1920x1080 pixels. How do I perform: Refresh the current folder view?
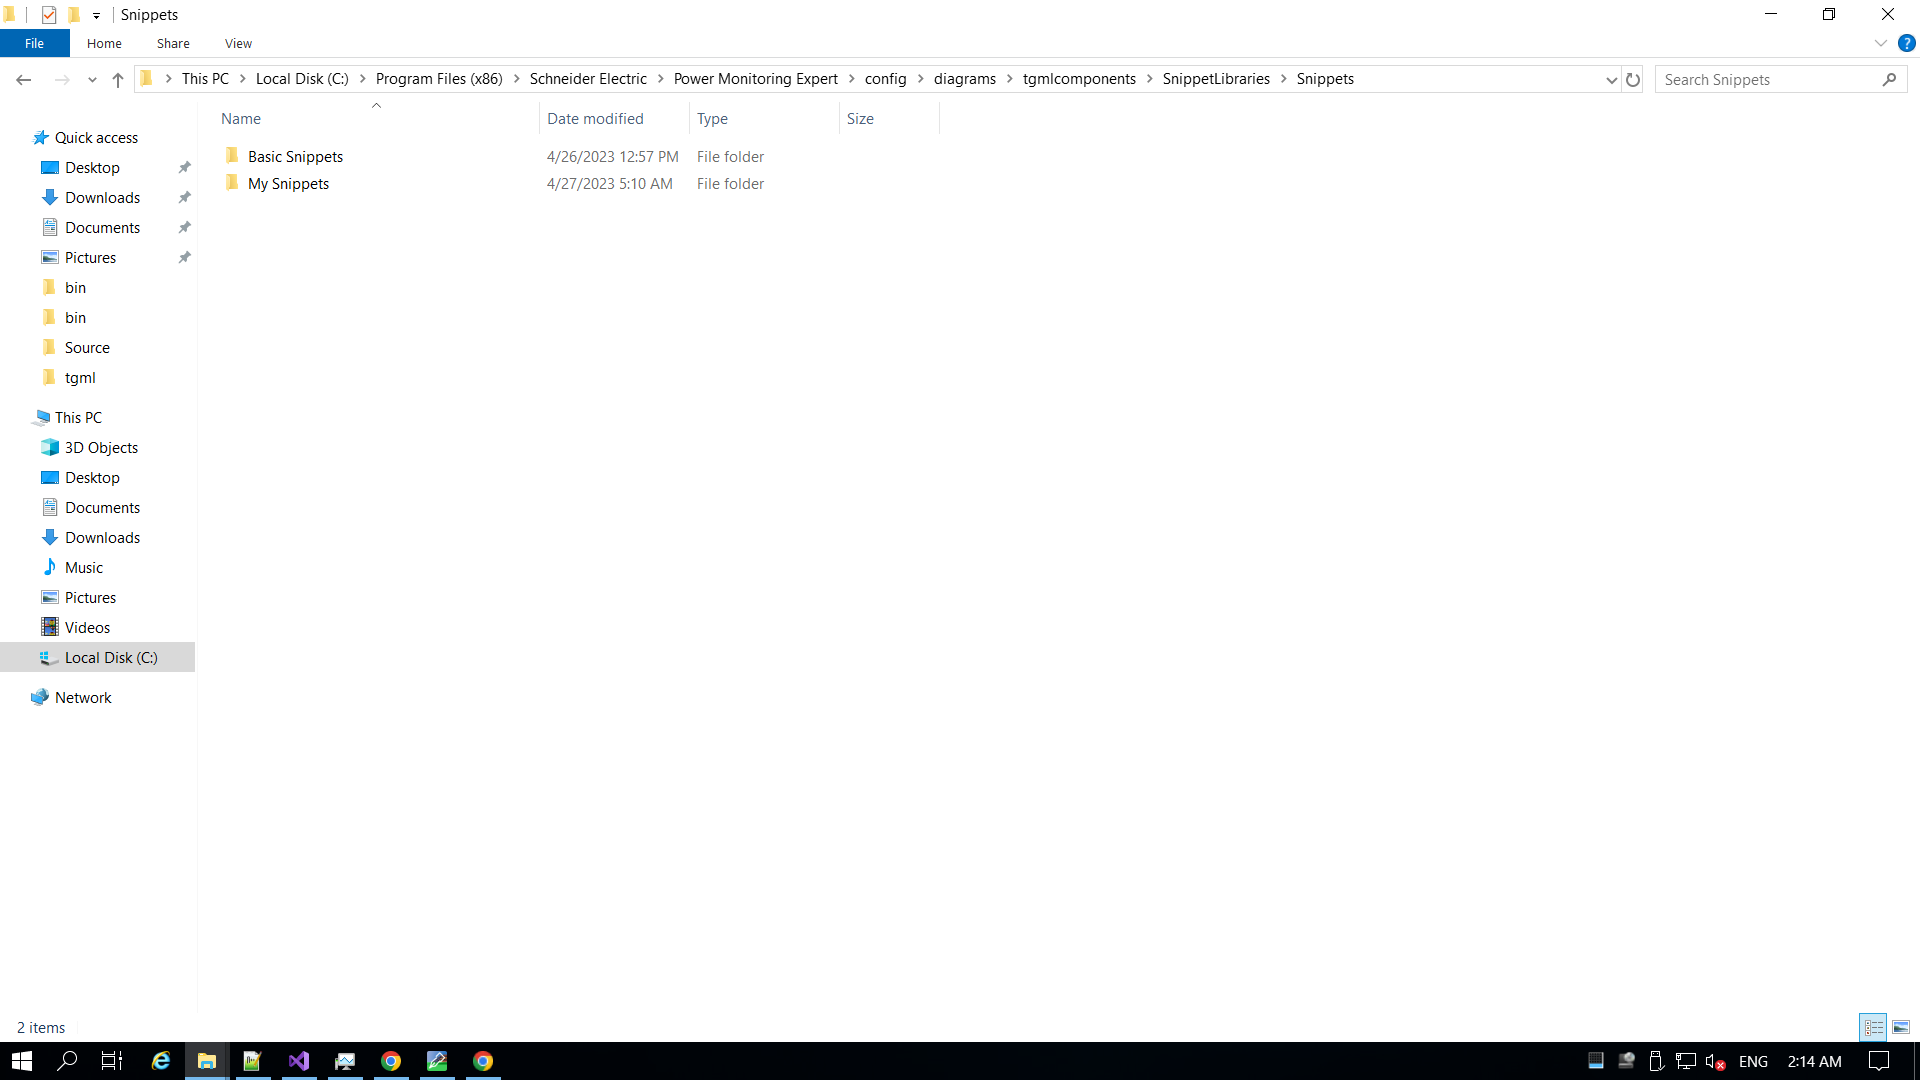pos(1633,80)
